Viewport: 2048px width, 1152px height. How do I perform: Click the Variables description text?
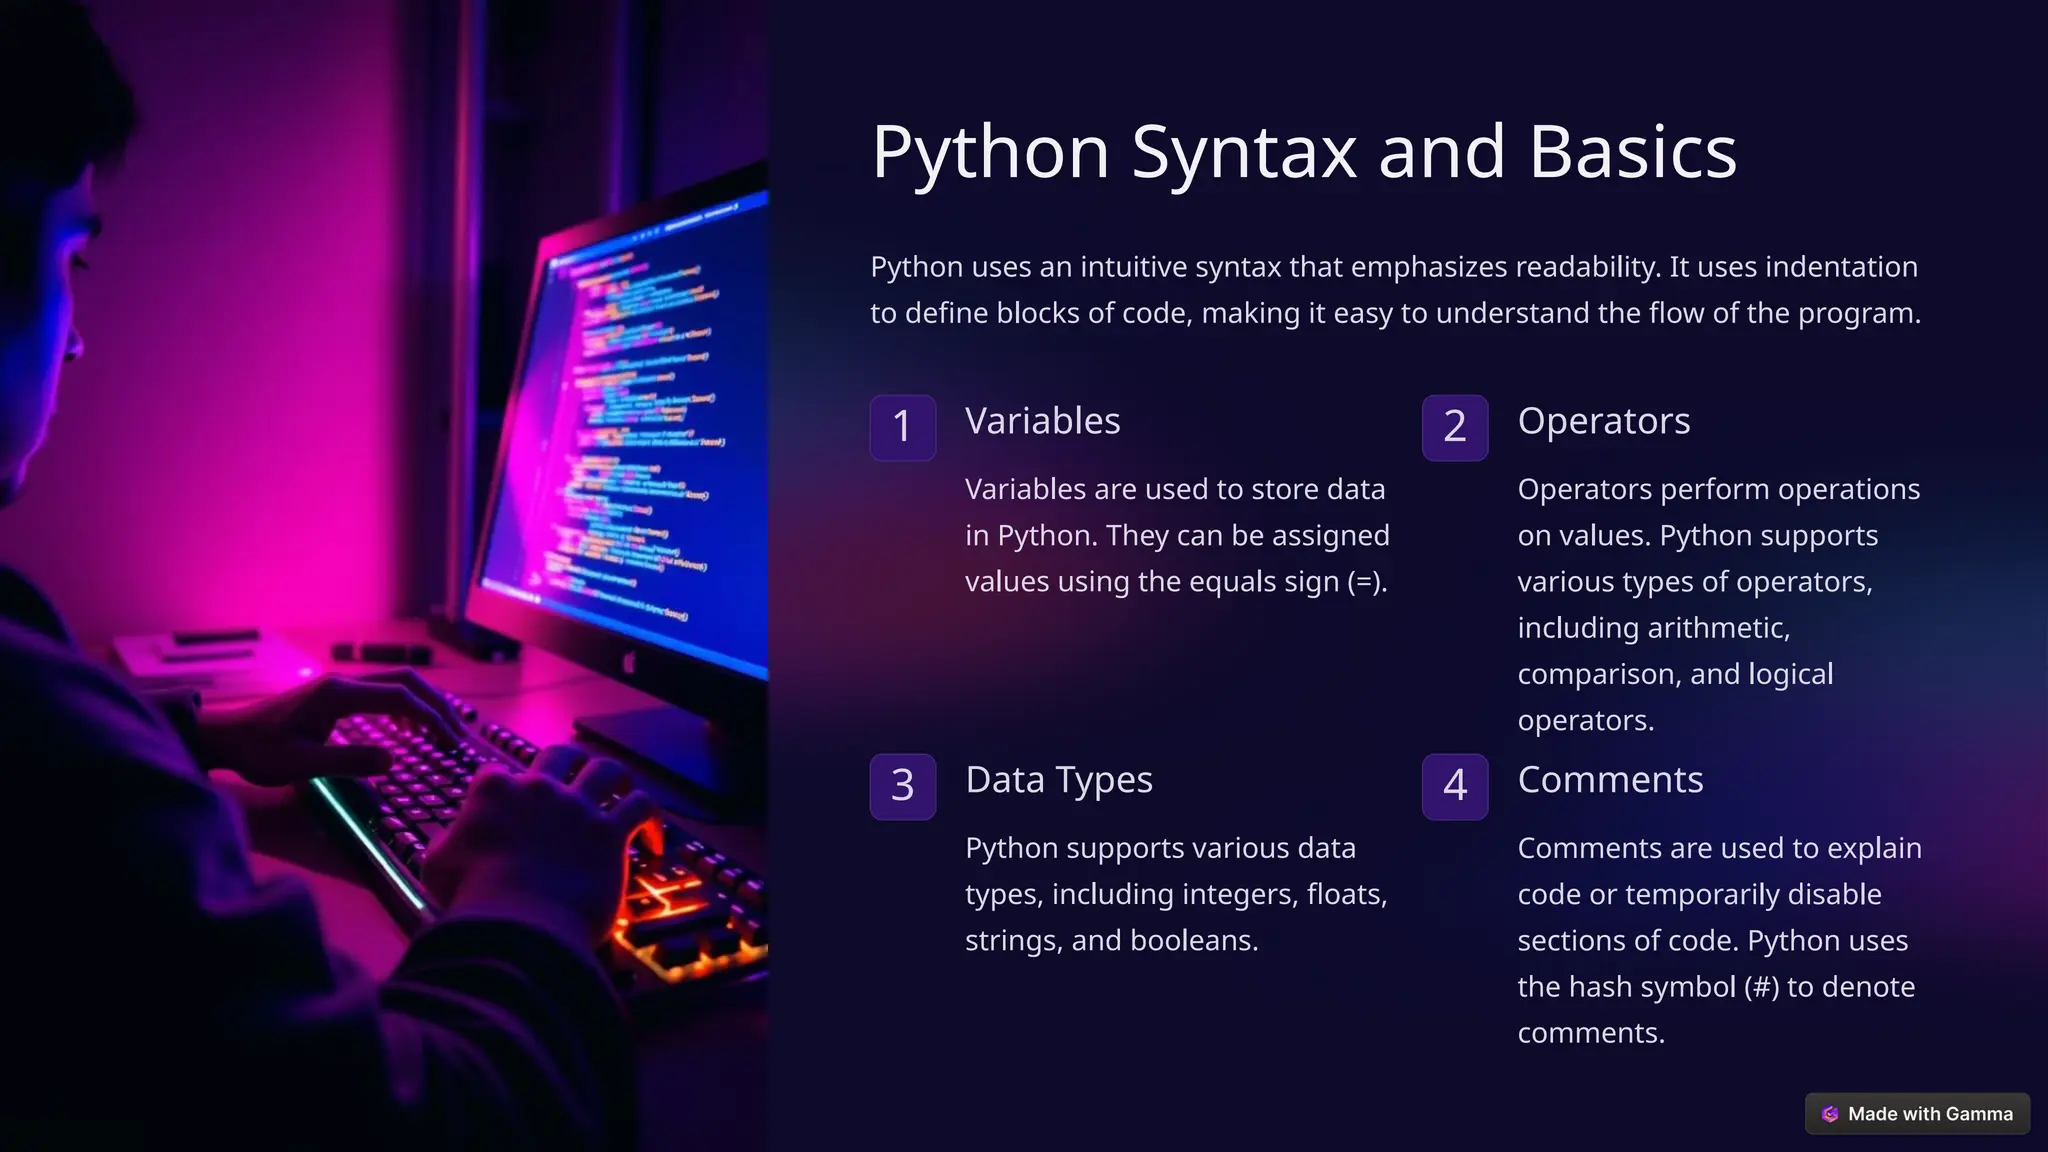(x=1176, y=535)
